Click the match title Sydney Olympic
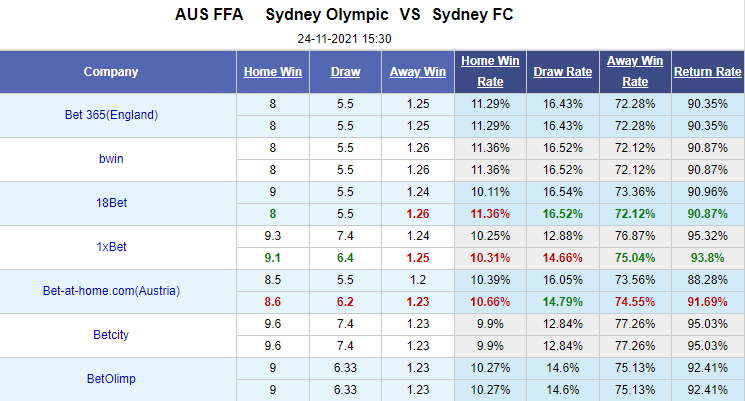The width and height of the screenshot is (745, 401). pos(327,15)
